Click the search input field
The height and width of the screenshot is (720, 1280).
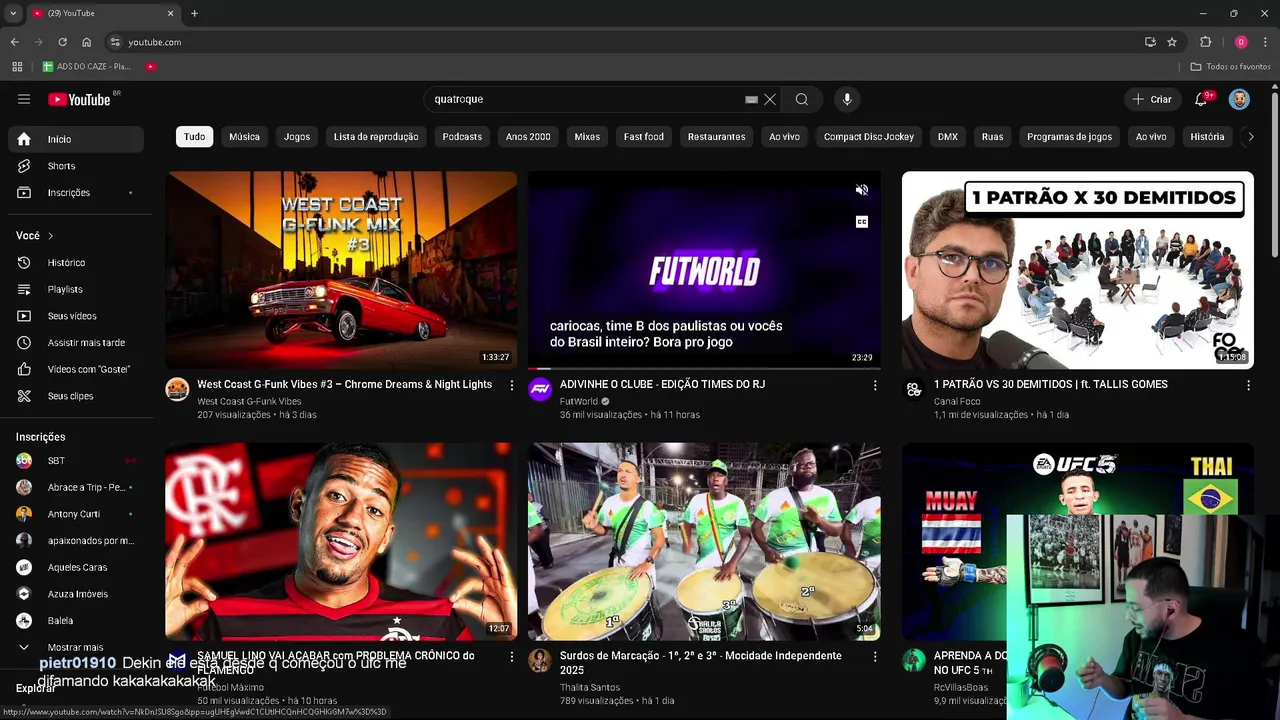pos(585,99)
